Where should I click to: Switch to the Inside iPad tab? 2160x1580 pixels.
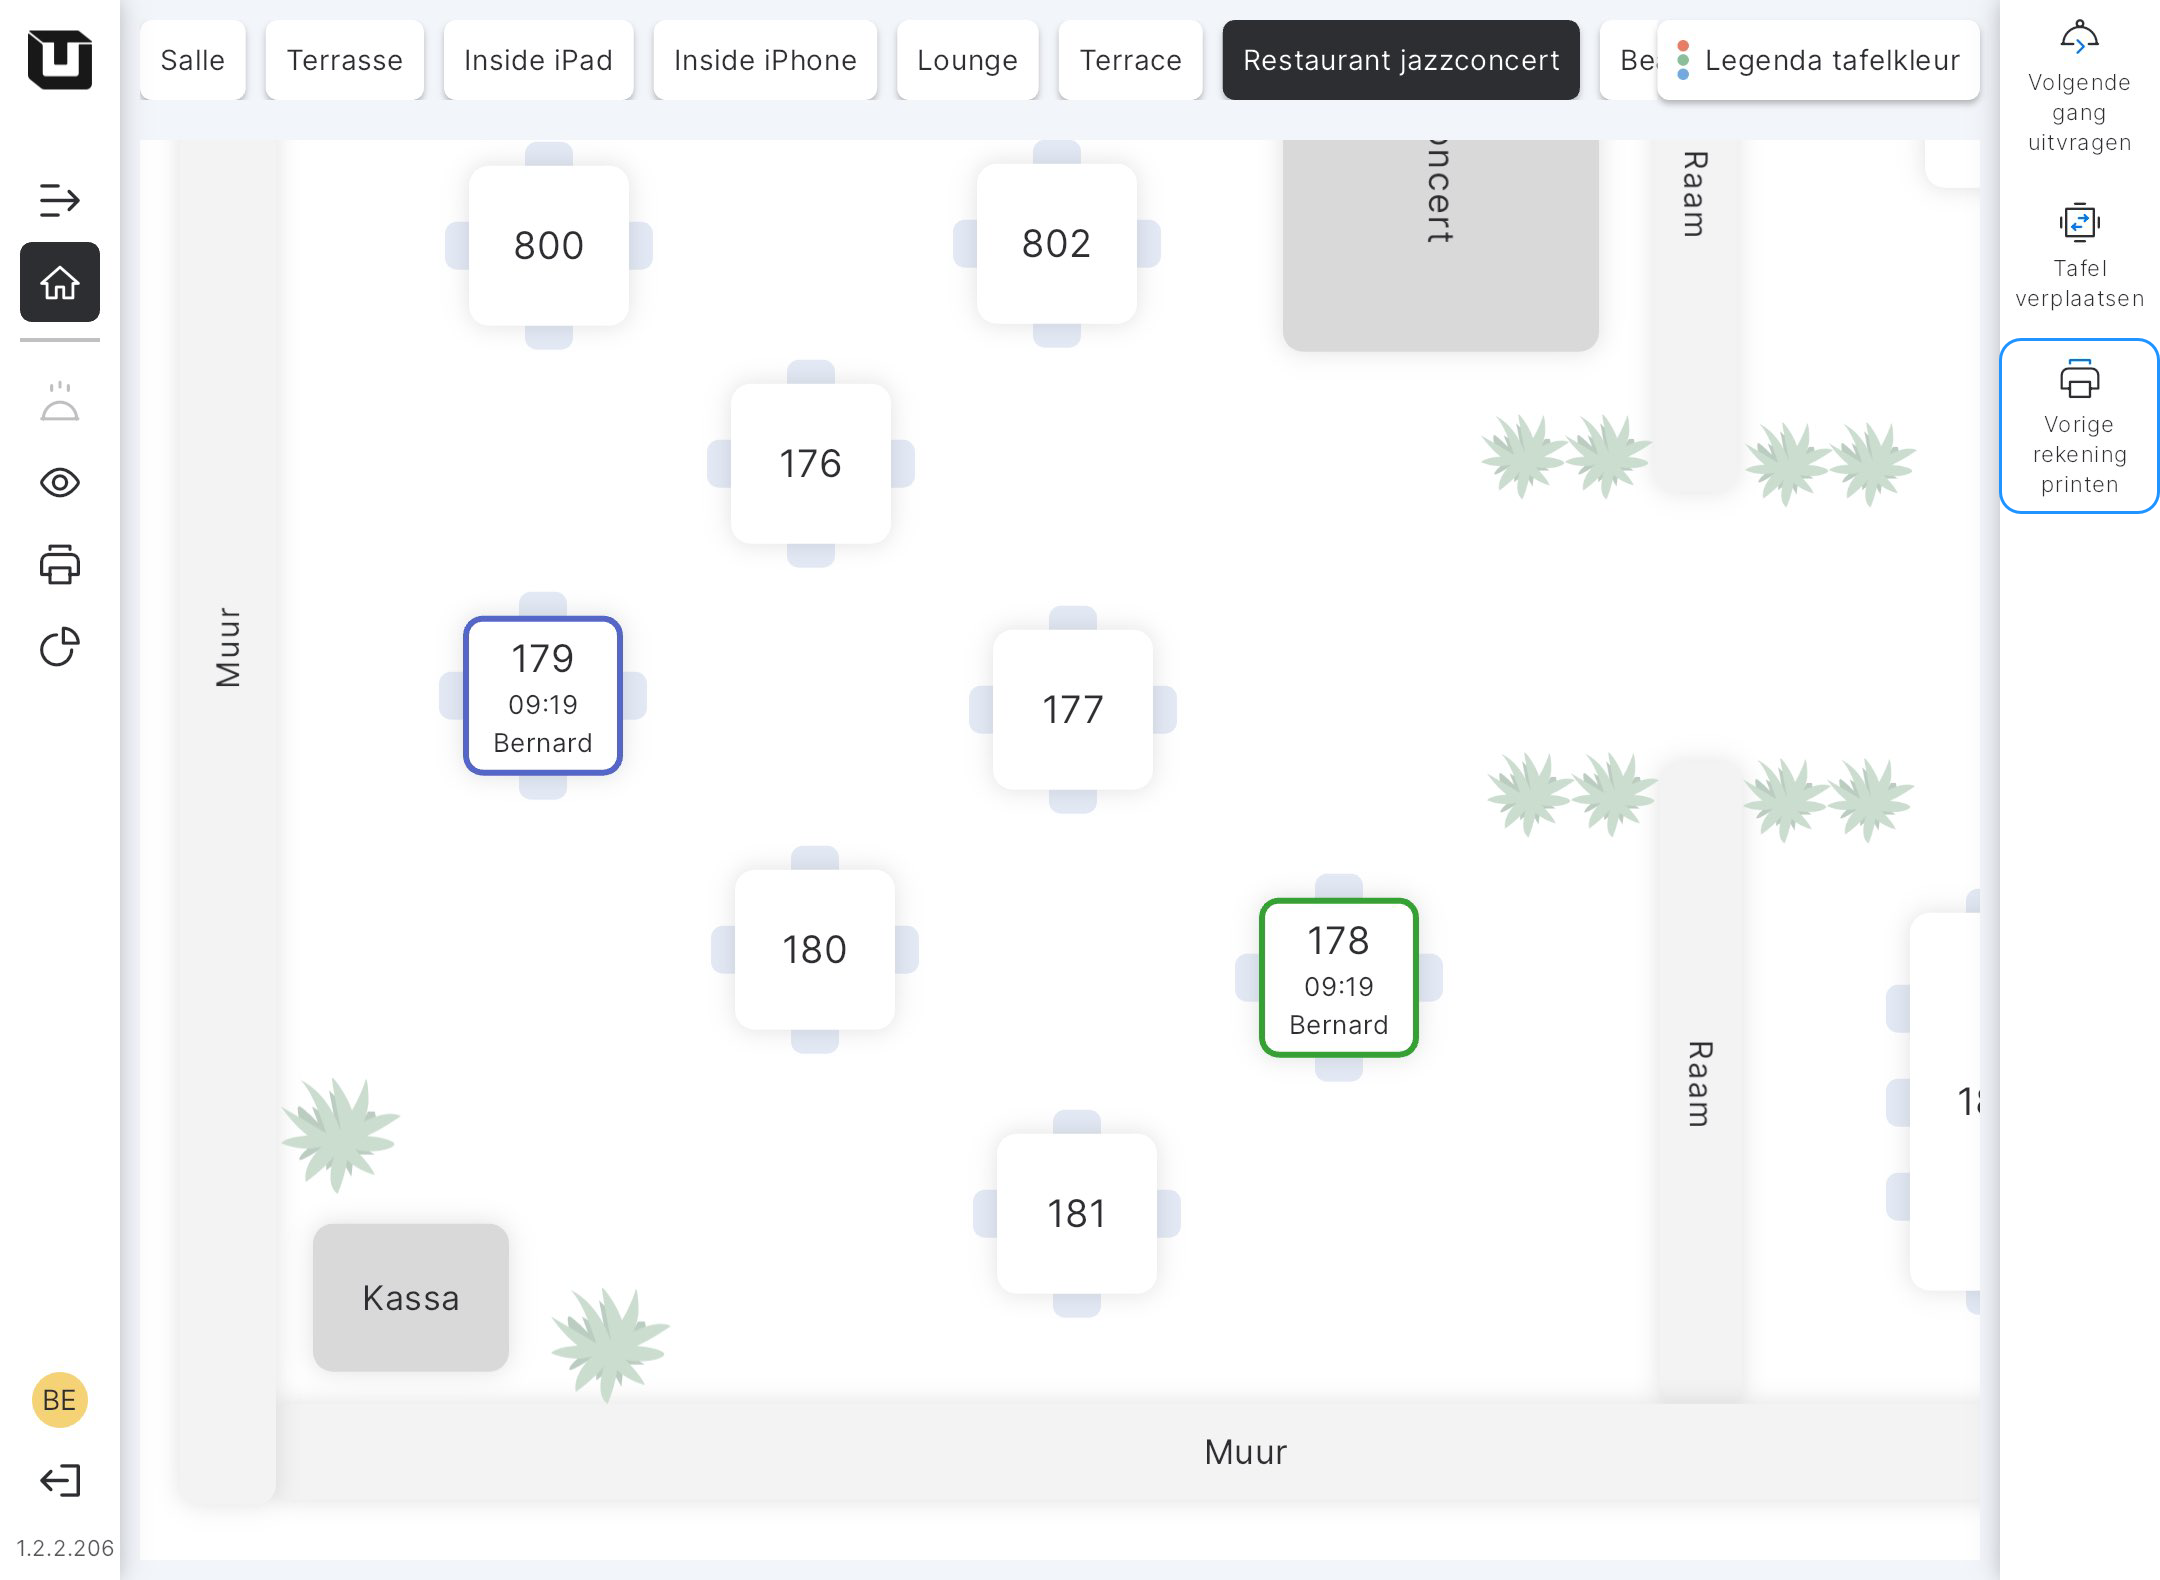538,60
